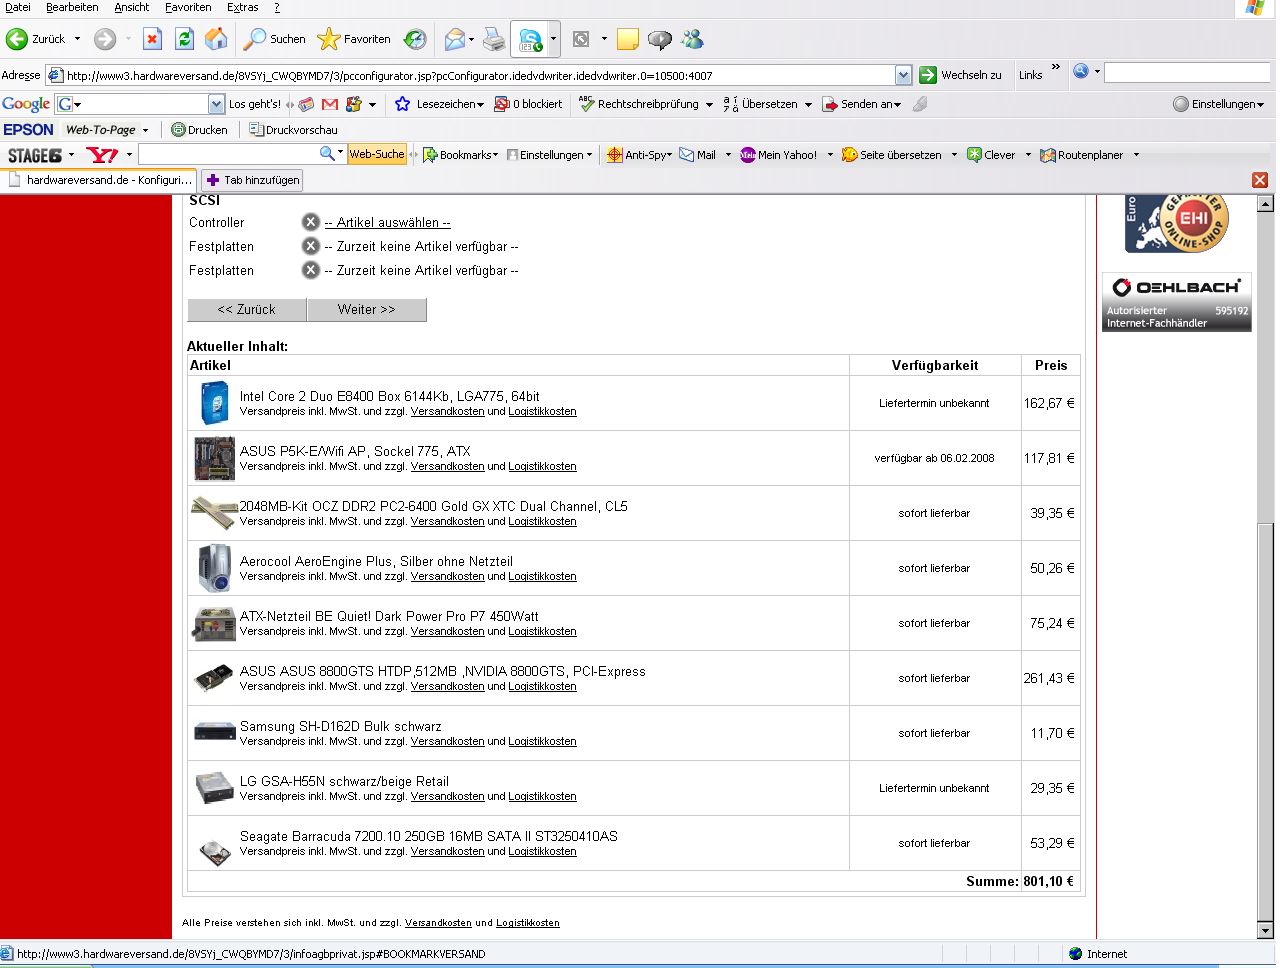Click the Yahoo search input field
The width and height of the screenshot is (1280, 968).
pos(229,154)
